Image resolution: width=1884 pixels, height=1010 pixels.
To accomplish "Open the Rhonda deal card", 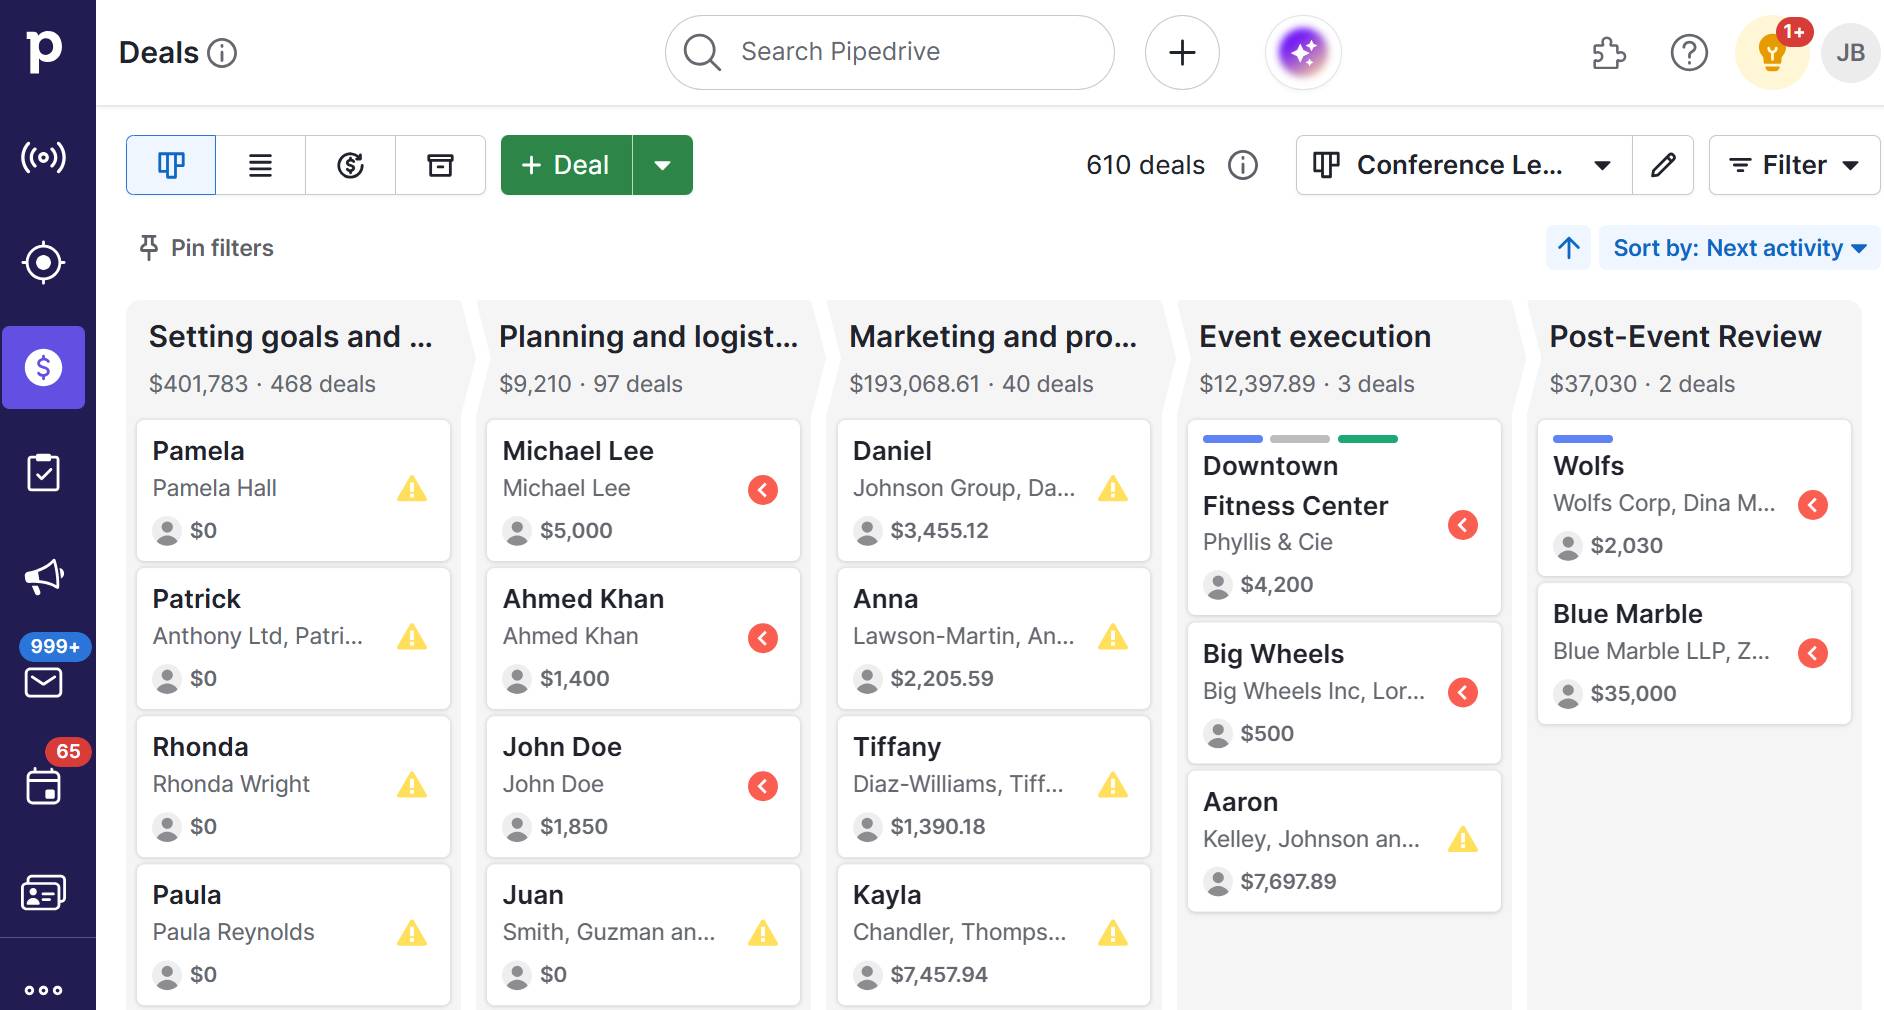I will point(293,786).
